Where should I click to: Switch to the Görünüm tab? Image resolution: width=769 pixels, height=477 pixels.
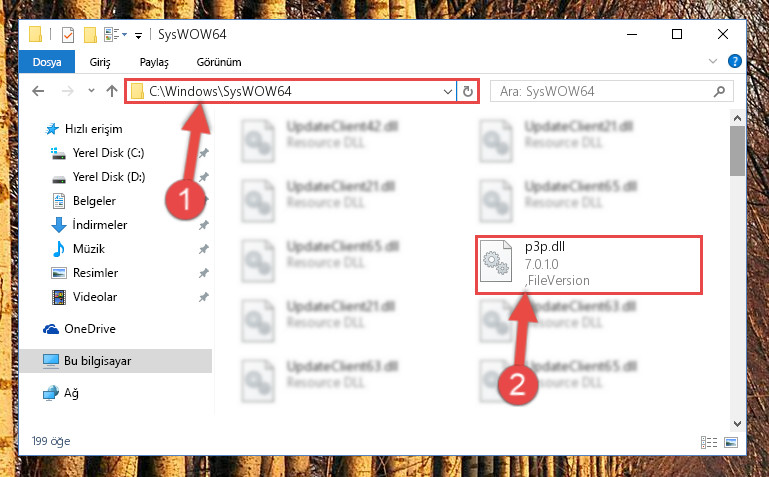click(x=219, y=62)
